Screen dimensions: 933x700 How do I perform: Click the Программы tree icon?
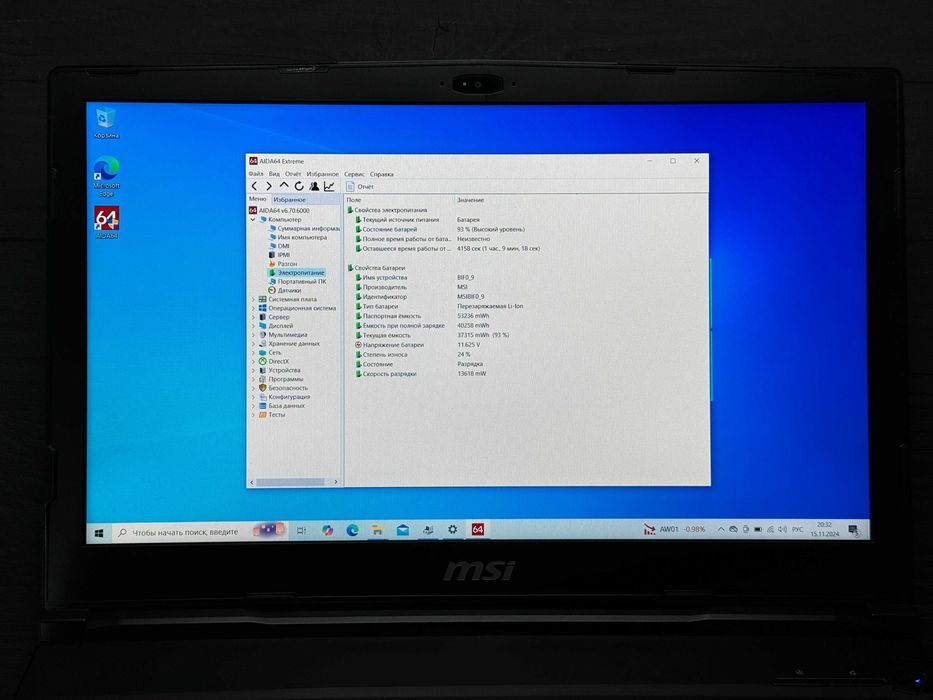262,379
